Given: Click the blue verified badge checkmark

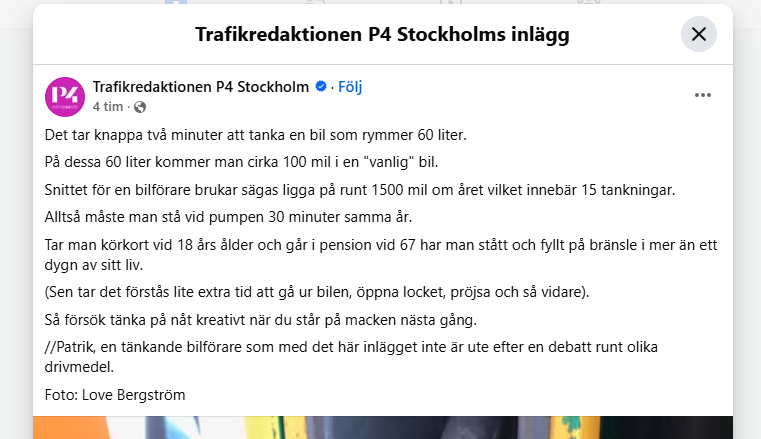Looking at the screenshot, I should click(321, 86).
